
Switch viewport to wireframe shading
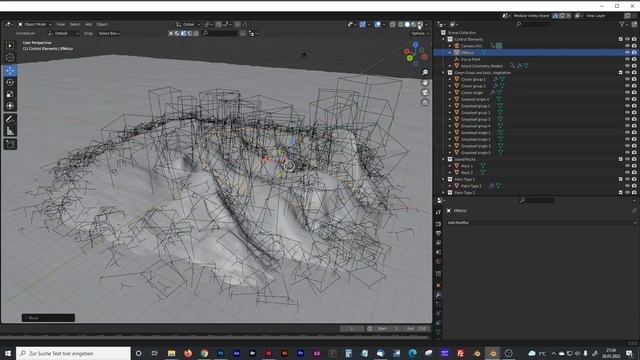coord(400,24)
